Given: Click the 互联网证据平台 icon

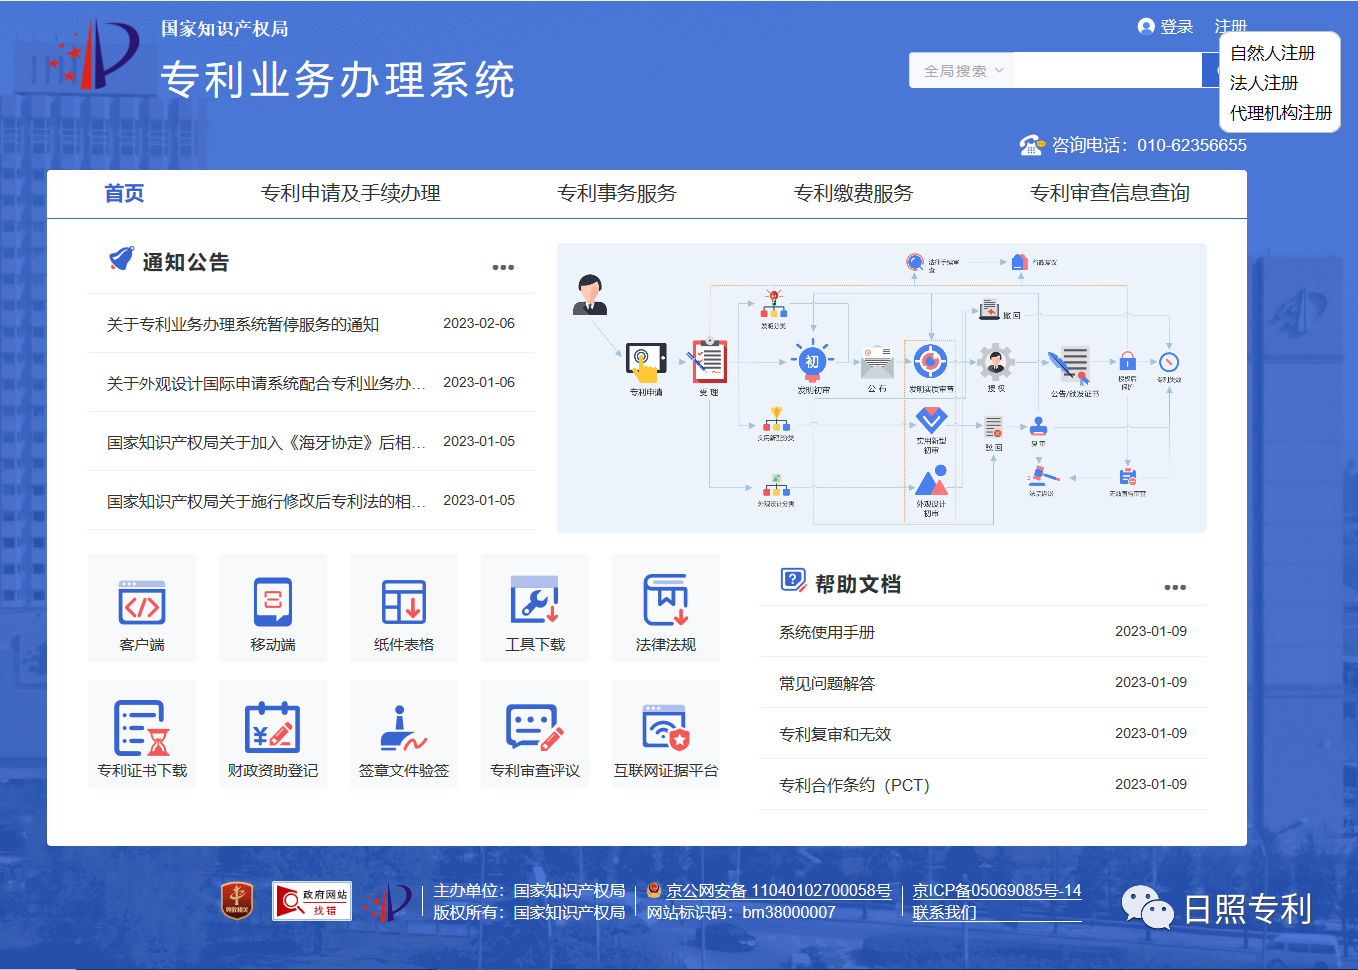Looking at the screenshot, I should pos(666,733).
